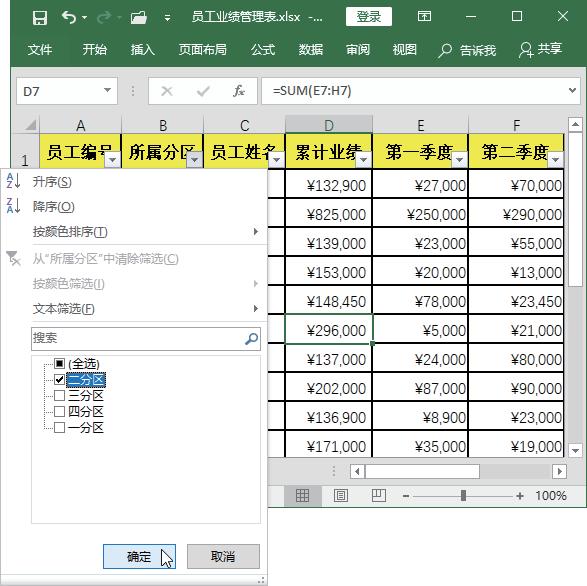The width and height of the screenshot is (587, 586).
Task: Click the horizontal scrollbar left arrow
Action: 357,471
